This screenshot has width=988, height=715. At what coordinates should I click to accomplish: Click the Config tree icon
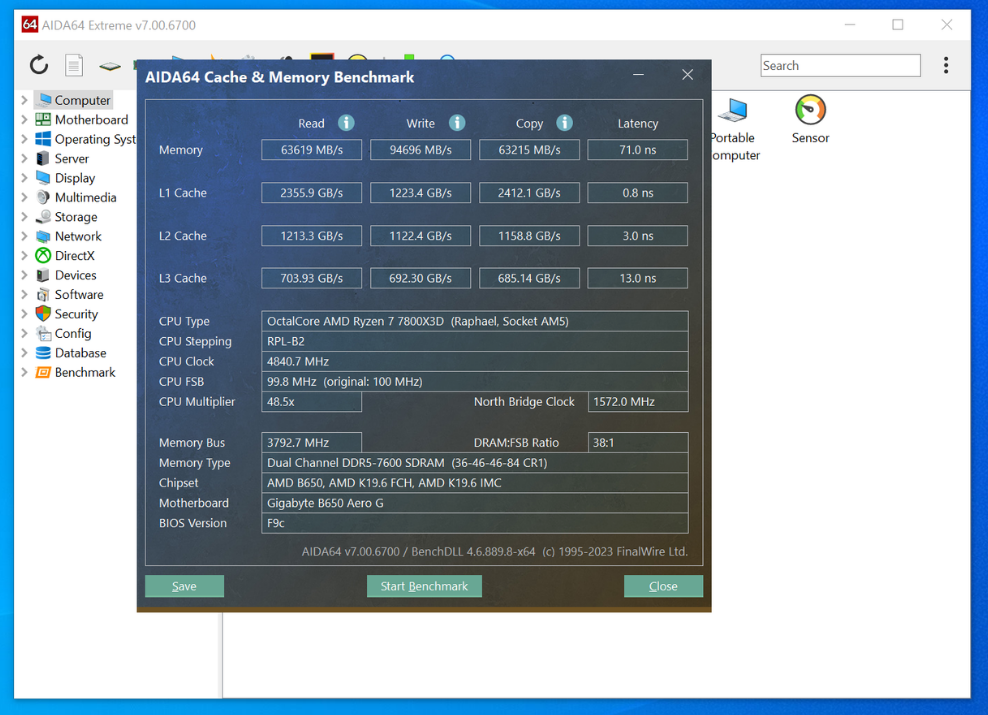tap(43, 333)
